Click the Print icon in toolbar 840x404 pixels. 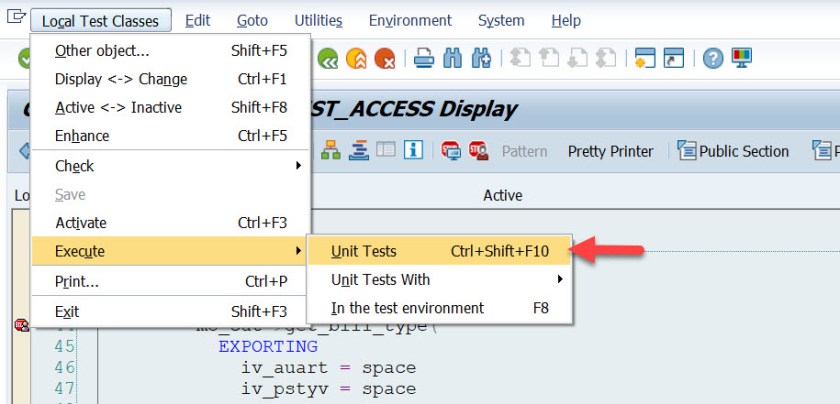[x=424, y=59]
